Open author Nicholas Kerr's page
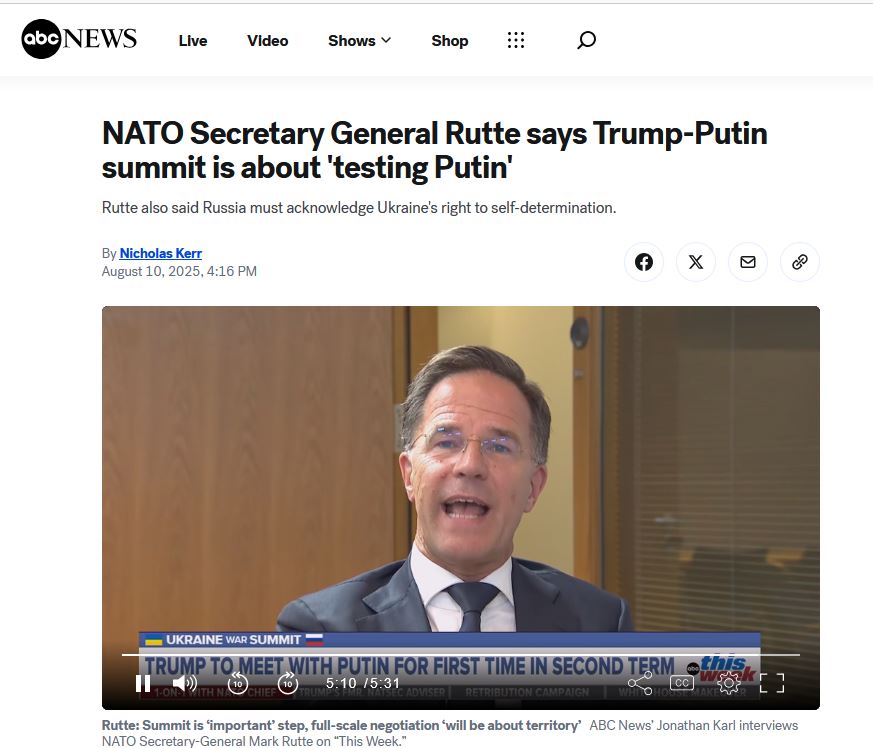 (160, 253)
